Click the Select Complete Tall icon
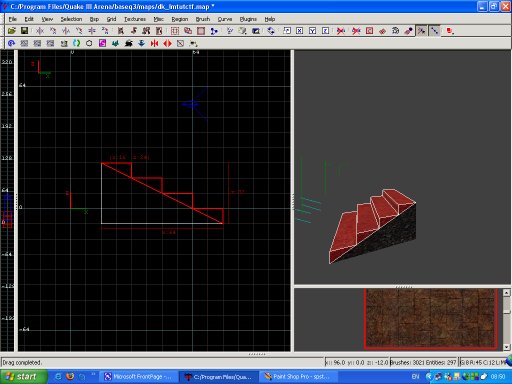 [121, 31]
